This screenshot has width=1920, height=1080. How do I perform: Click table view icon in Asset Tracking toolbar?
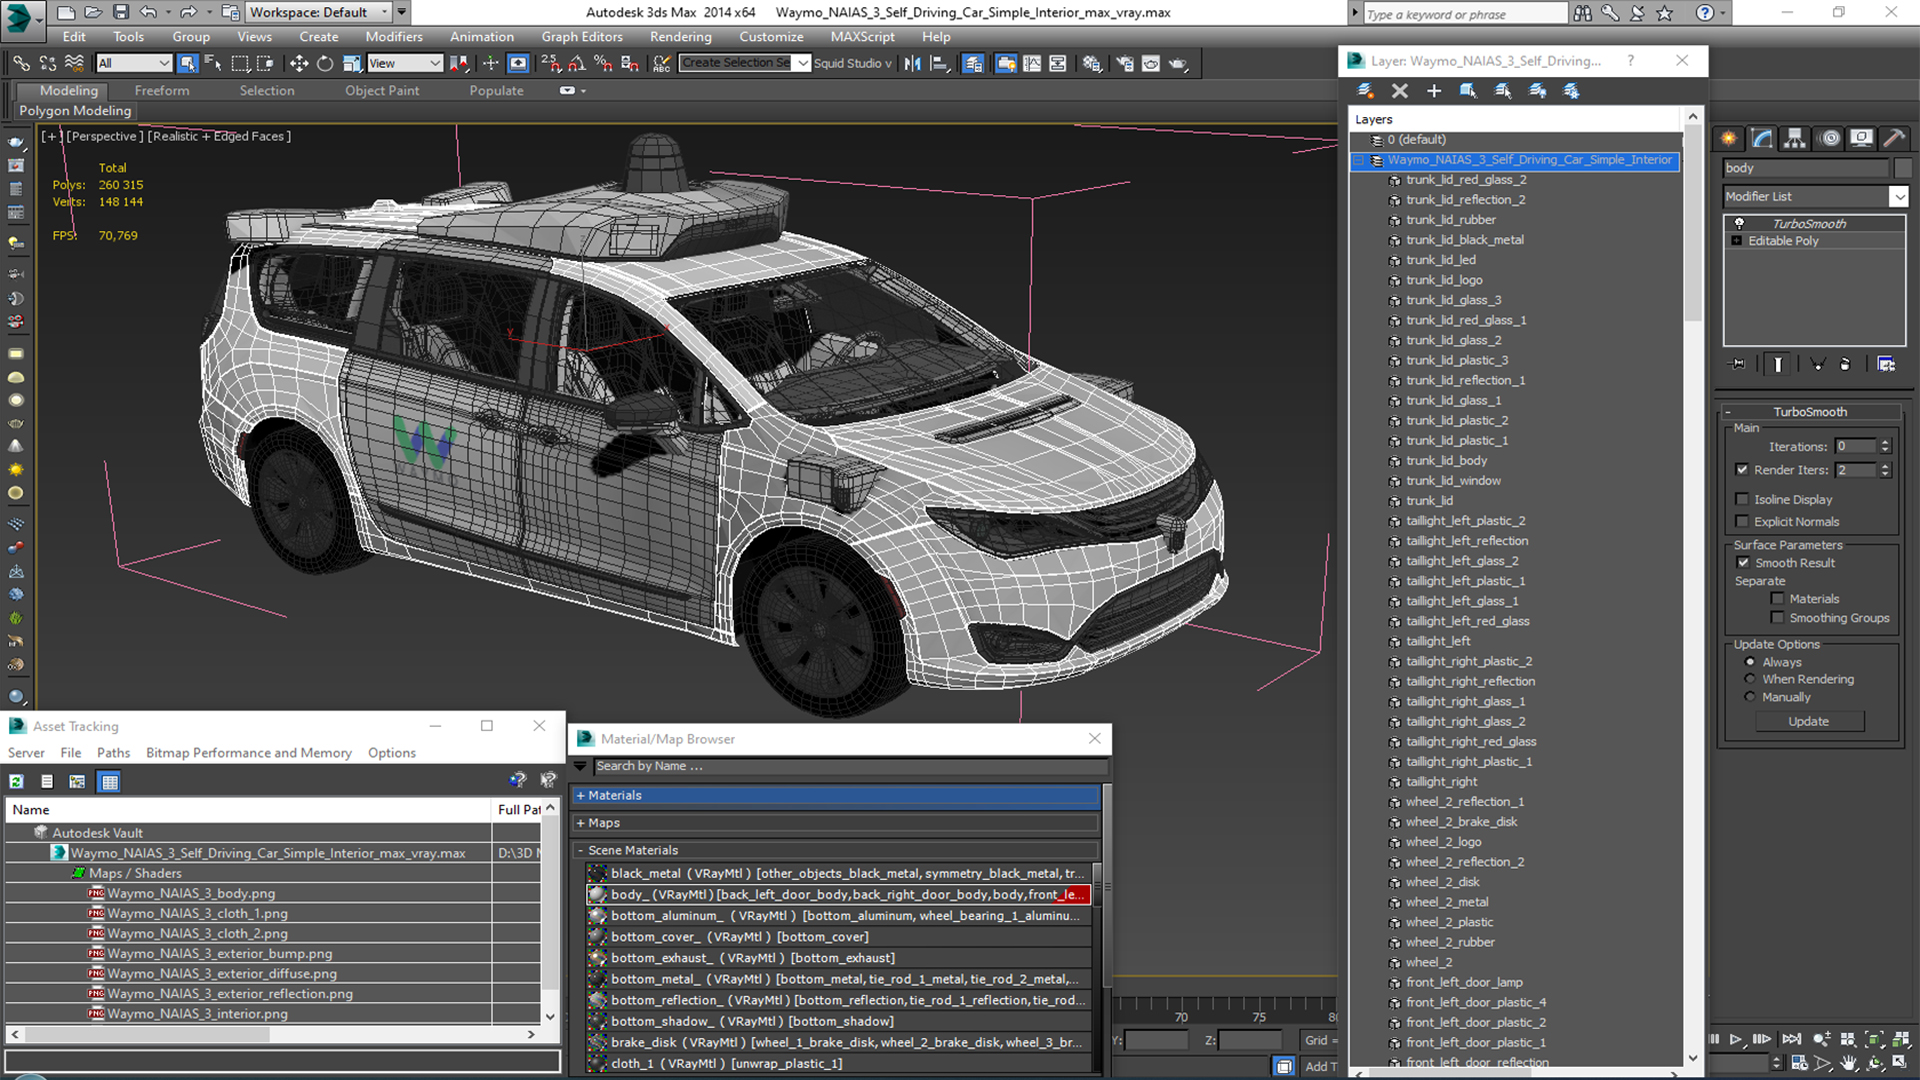tap(110, 781)
